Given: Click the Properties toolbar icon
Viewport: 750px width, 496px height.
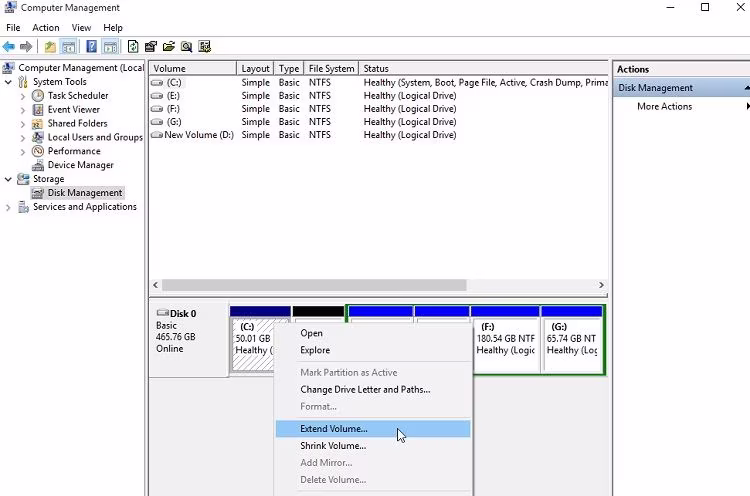Looking at the screenshot, I should point(151,46).
